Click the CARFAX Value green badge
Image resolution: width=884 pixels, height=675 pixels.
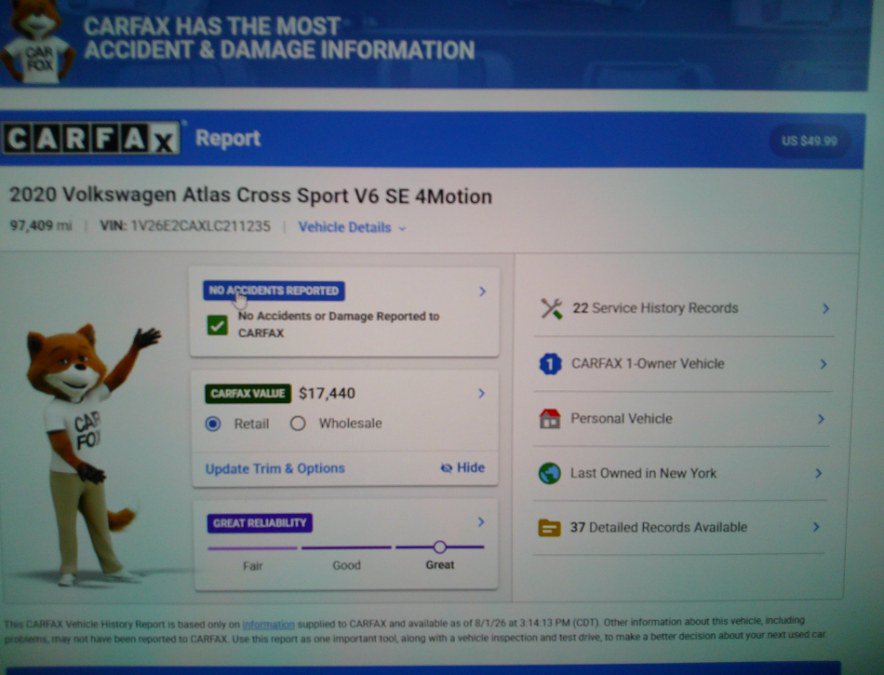pyautogui.click(x=248, y=394)
